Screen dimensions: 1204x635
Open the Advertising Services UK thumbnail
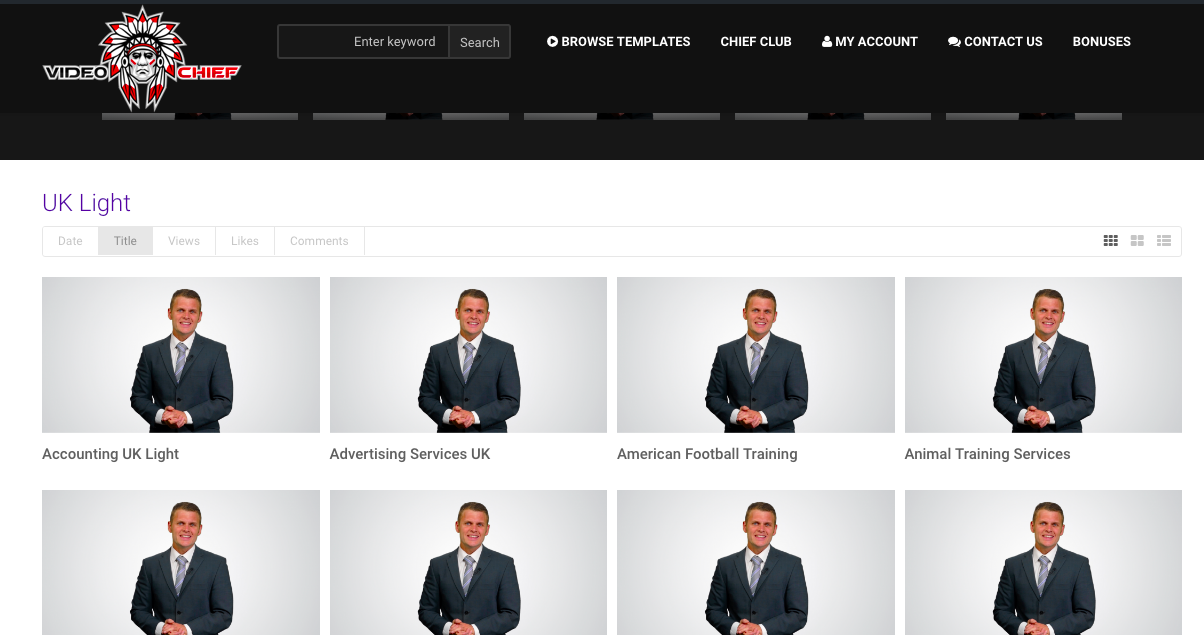[468, 355]
